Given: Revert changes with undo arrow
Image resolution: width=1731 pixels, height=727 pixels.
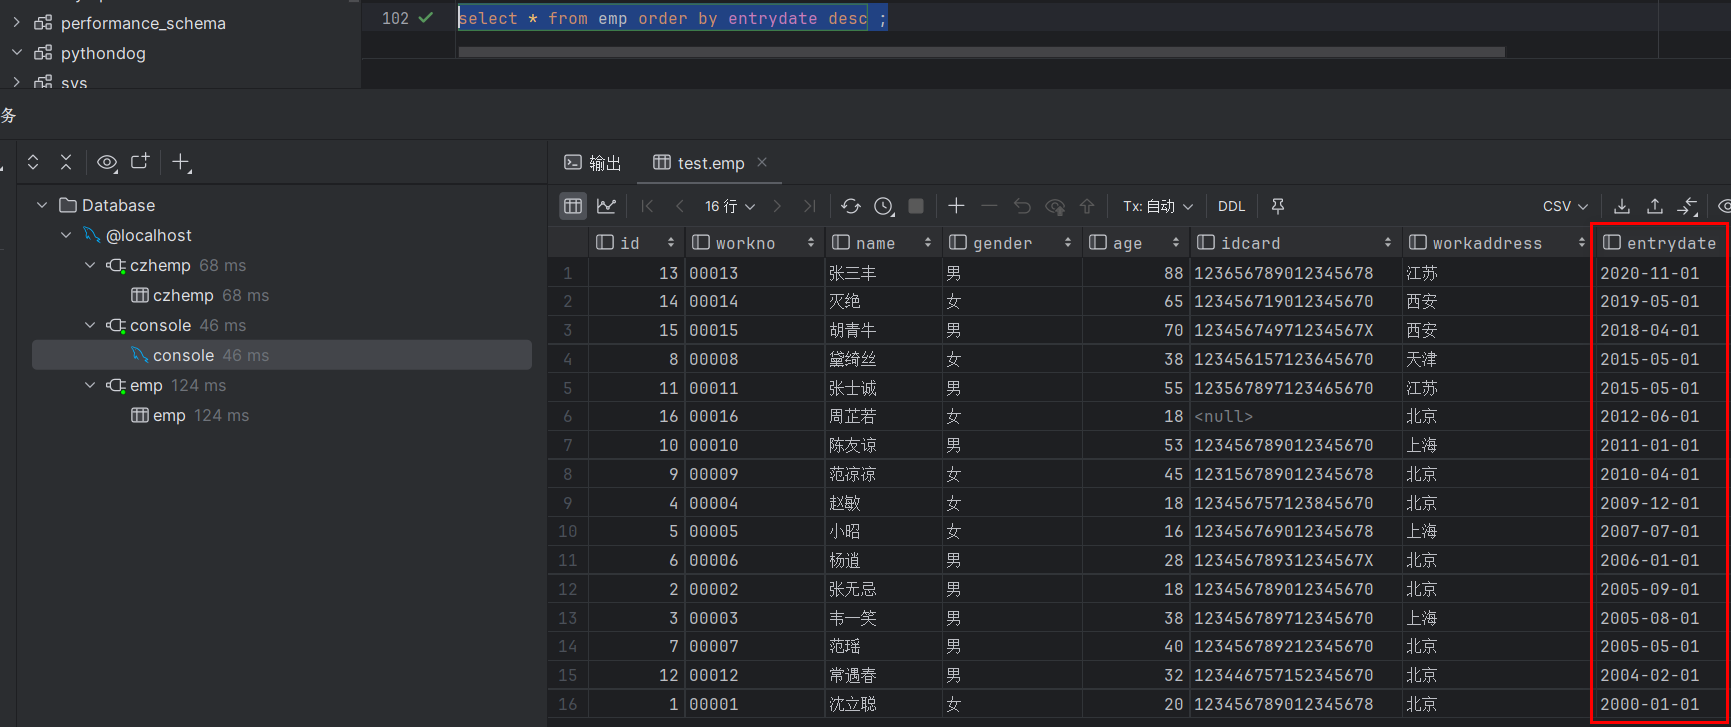Looking at the screenshot, I should click(x=1022, y=206).
